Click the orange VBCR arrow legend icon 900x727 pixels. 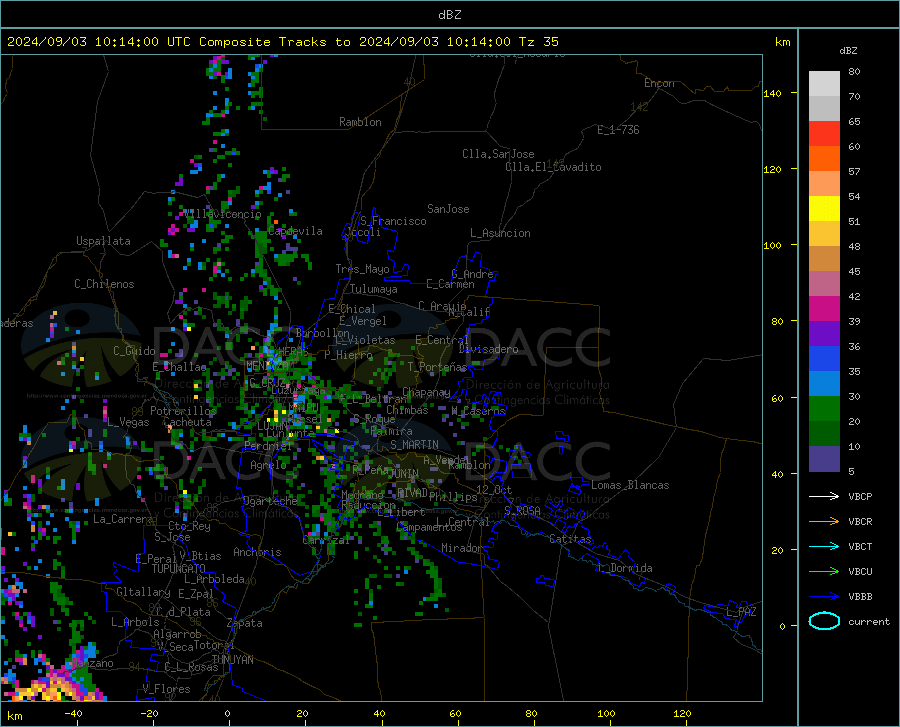click(824, 521)
